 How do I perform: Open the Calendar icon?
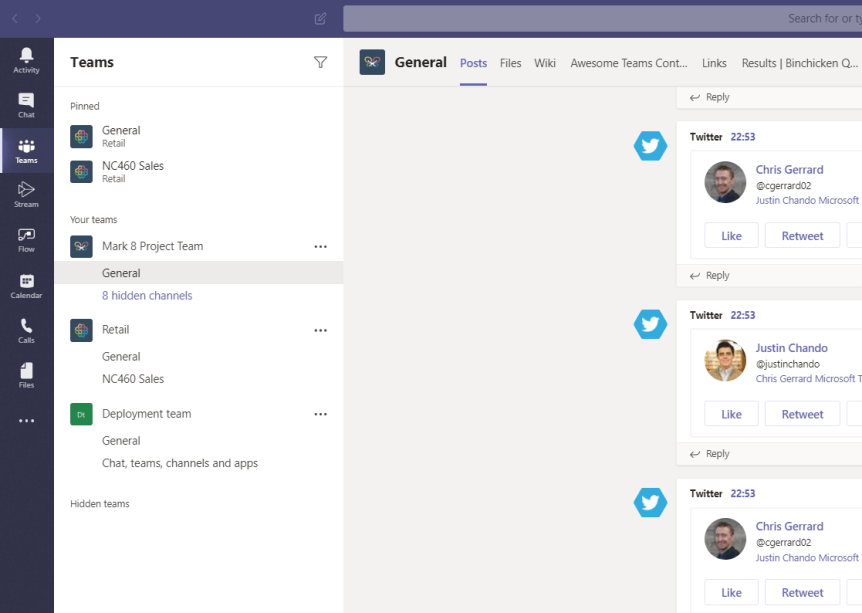pos(26,286)
